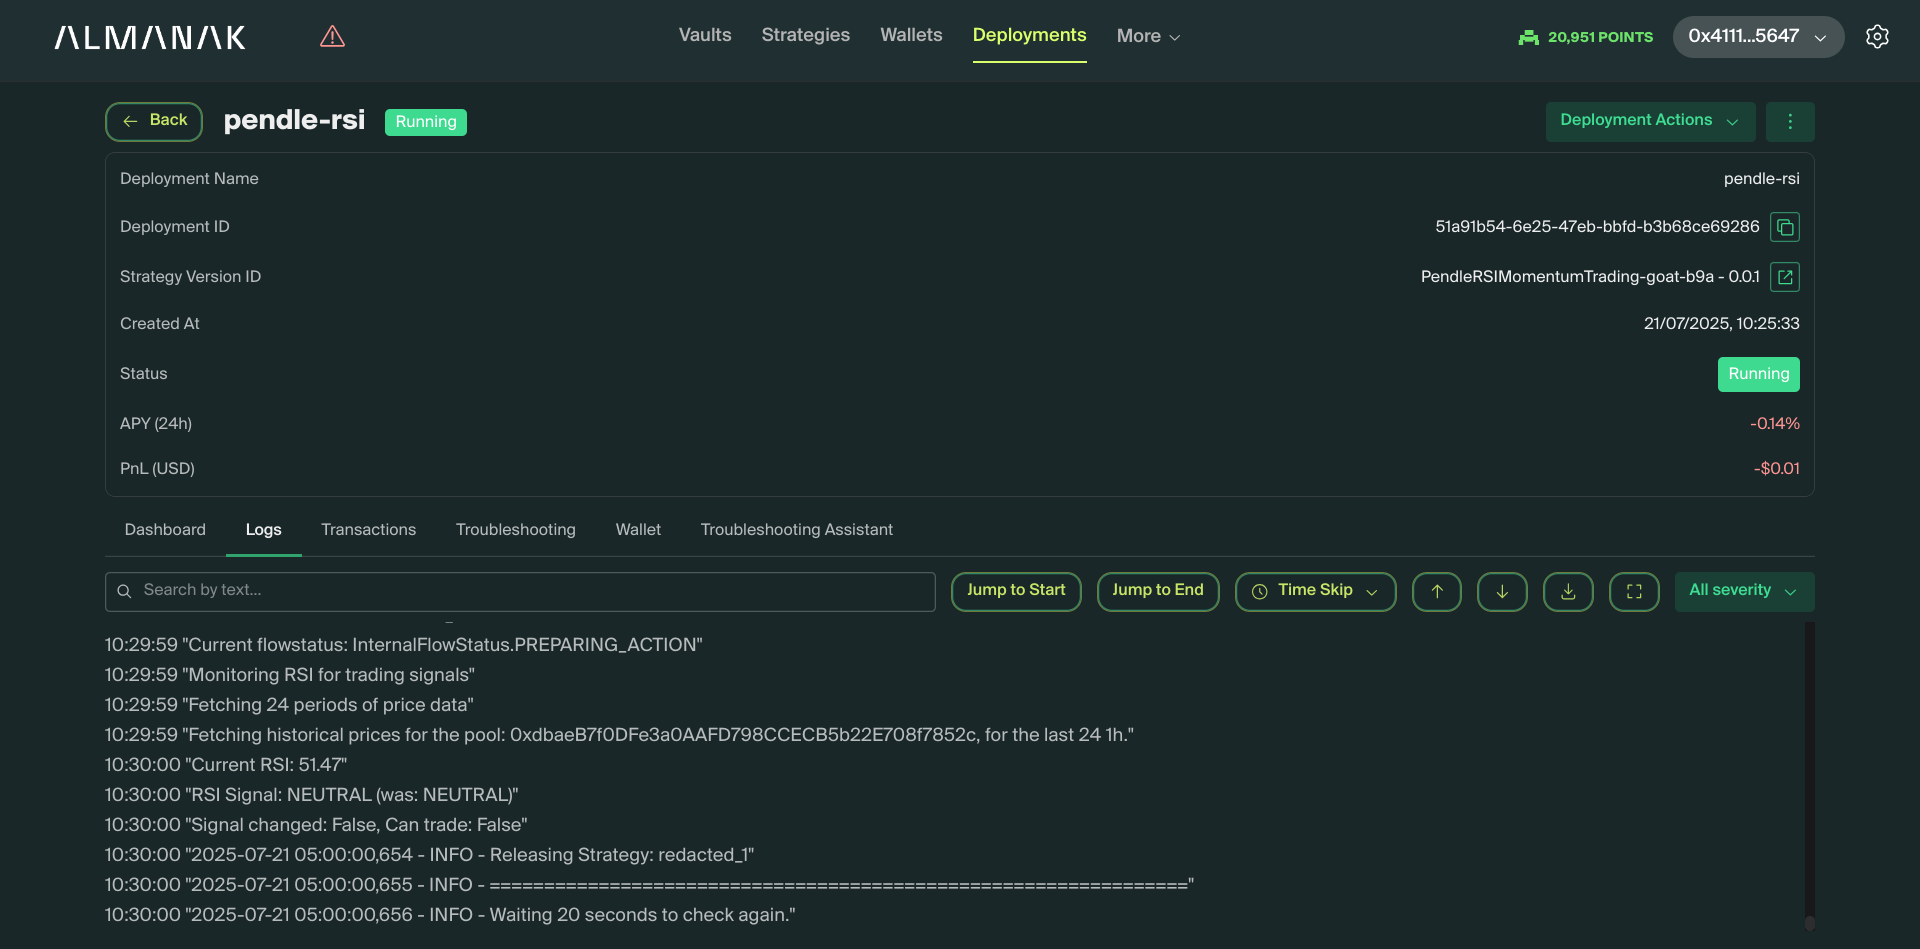Screen dimensions: 1920x949
Task: Click log line "Monitoring RSI for trading signals"
Action: pyautogui.click(x=290, y=675)
